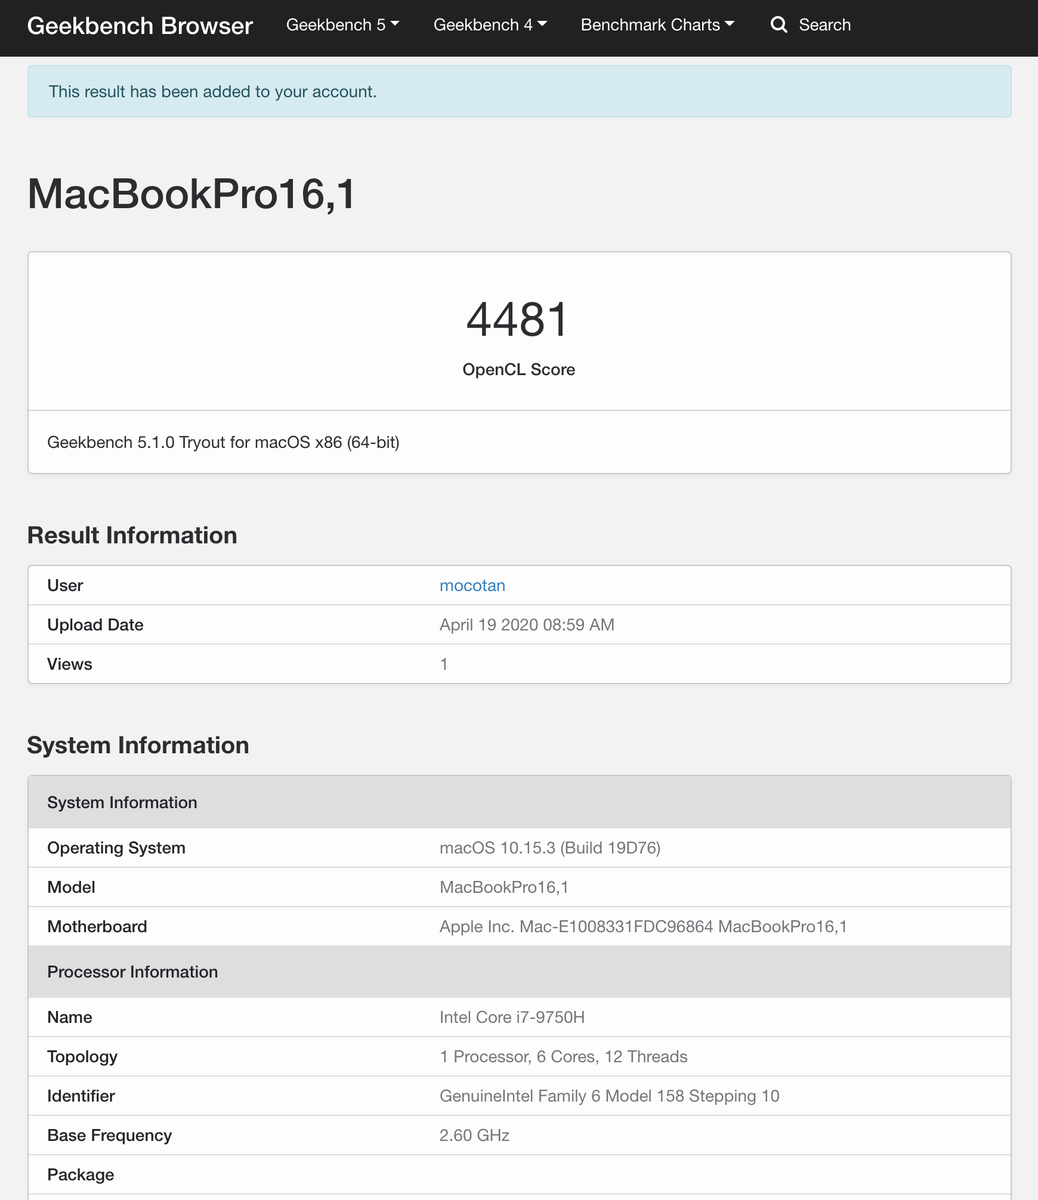Select the Motherboard value Apple Inc. Mac-E1008331FDC96864
The height and width of the screenshot is (1200, 1038).
643,927
